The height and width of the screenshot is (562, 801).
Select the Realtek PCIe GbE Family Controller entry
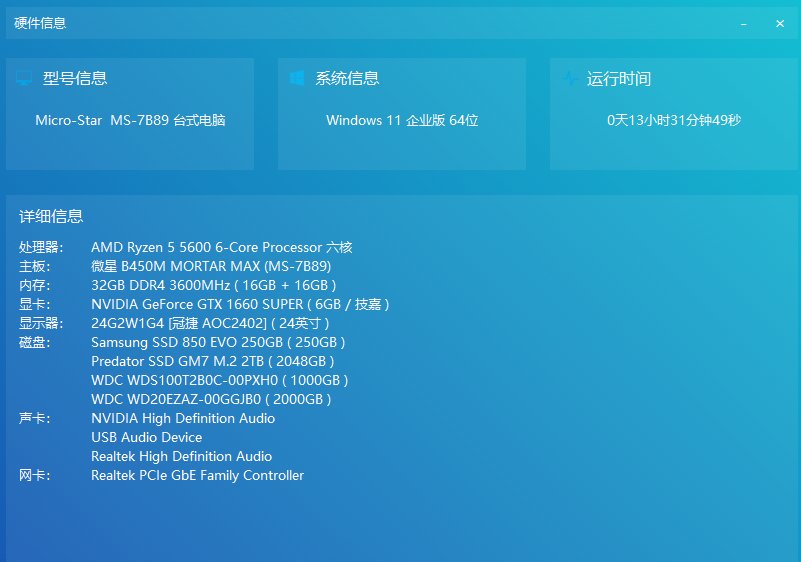[x=197, y=475]
